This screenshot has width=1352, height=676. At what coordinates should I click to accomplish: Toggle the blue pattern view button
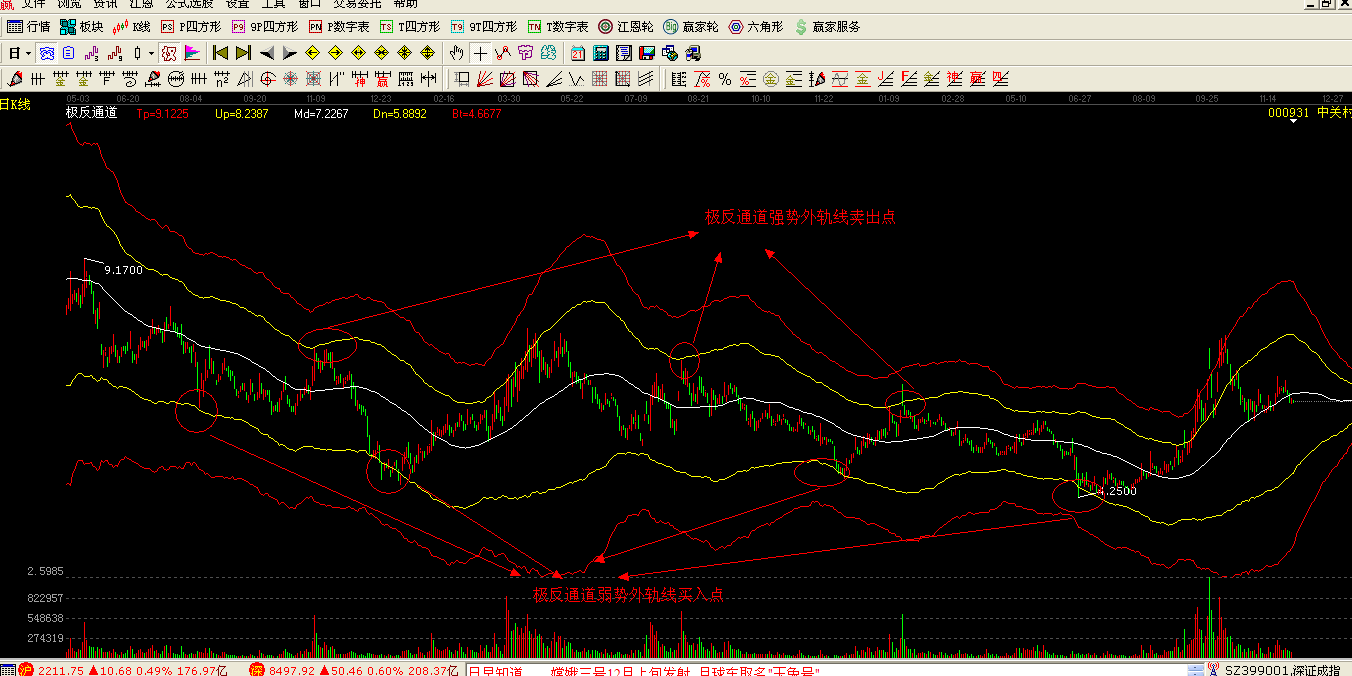coord(46,53)
